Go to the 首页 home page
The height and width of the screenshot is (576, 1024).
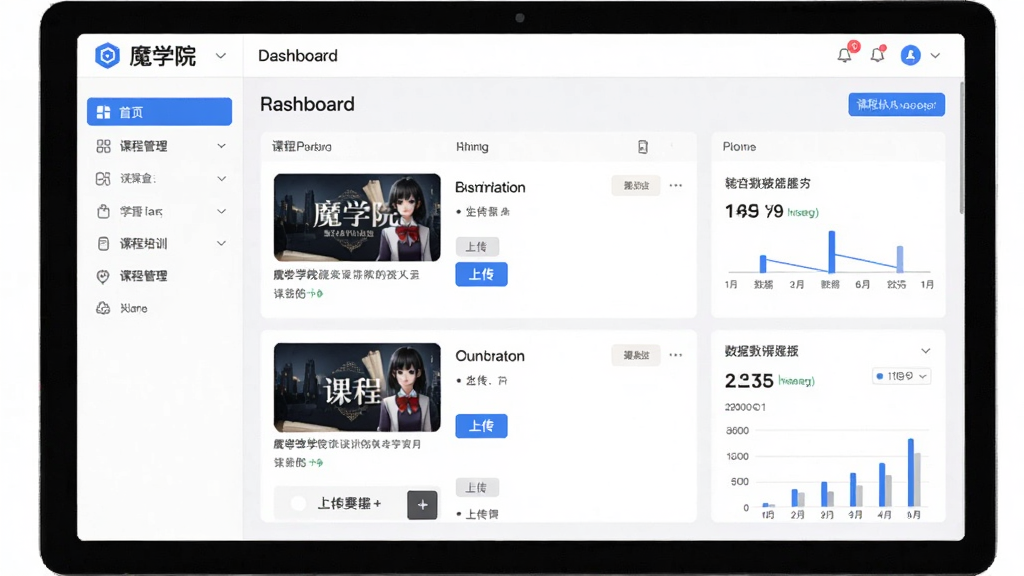(159, 112)
